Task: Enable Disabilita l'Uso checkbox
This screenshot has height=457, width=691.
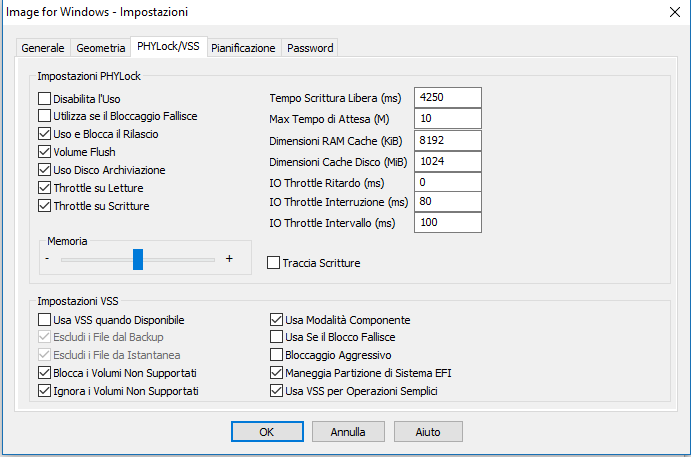Action: coord(45,98)
